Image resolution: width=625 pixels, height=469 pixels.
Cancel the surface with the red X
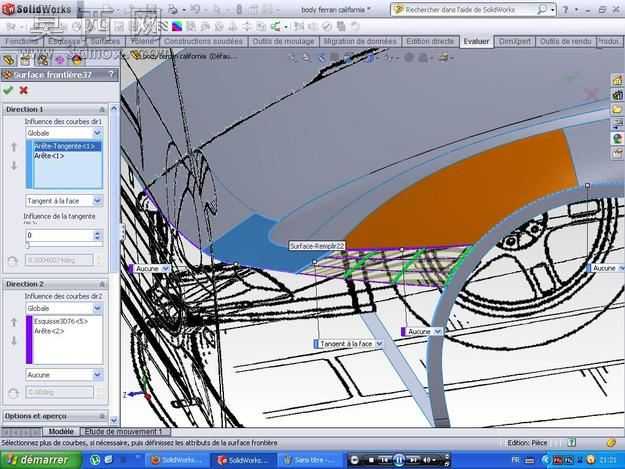click(x=24, y=90)
